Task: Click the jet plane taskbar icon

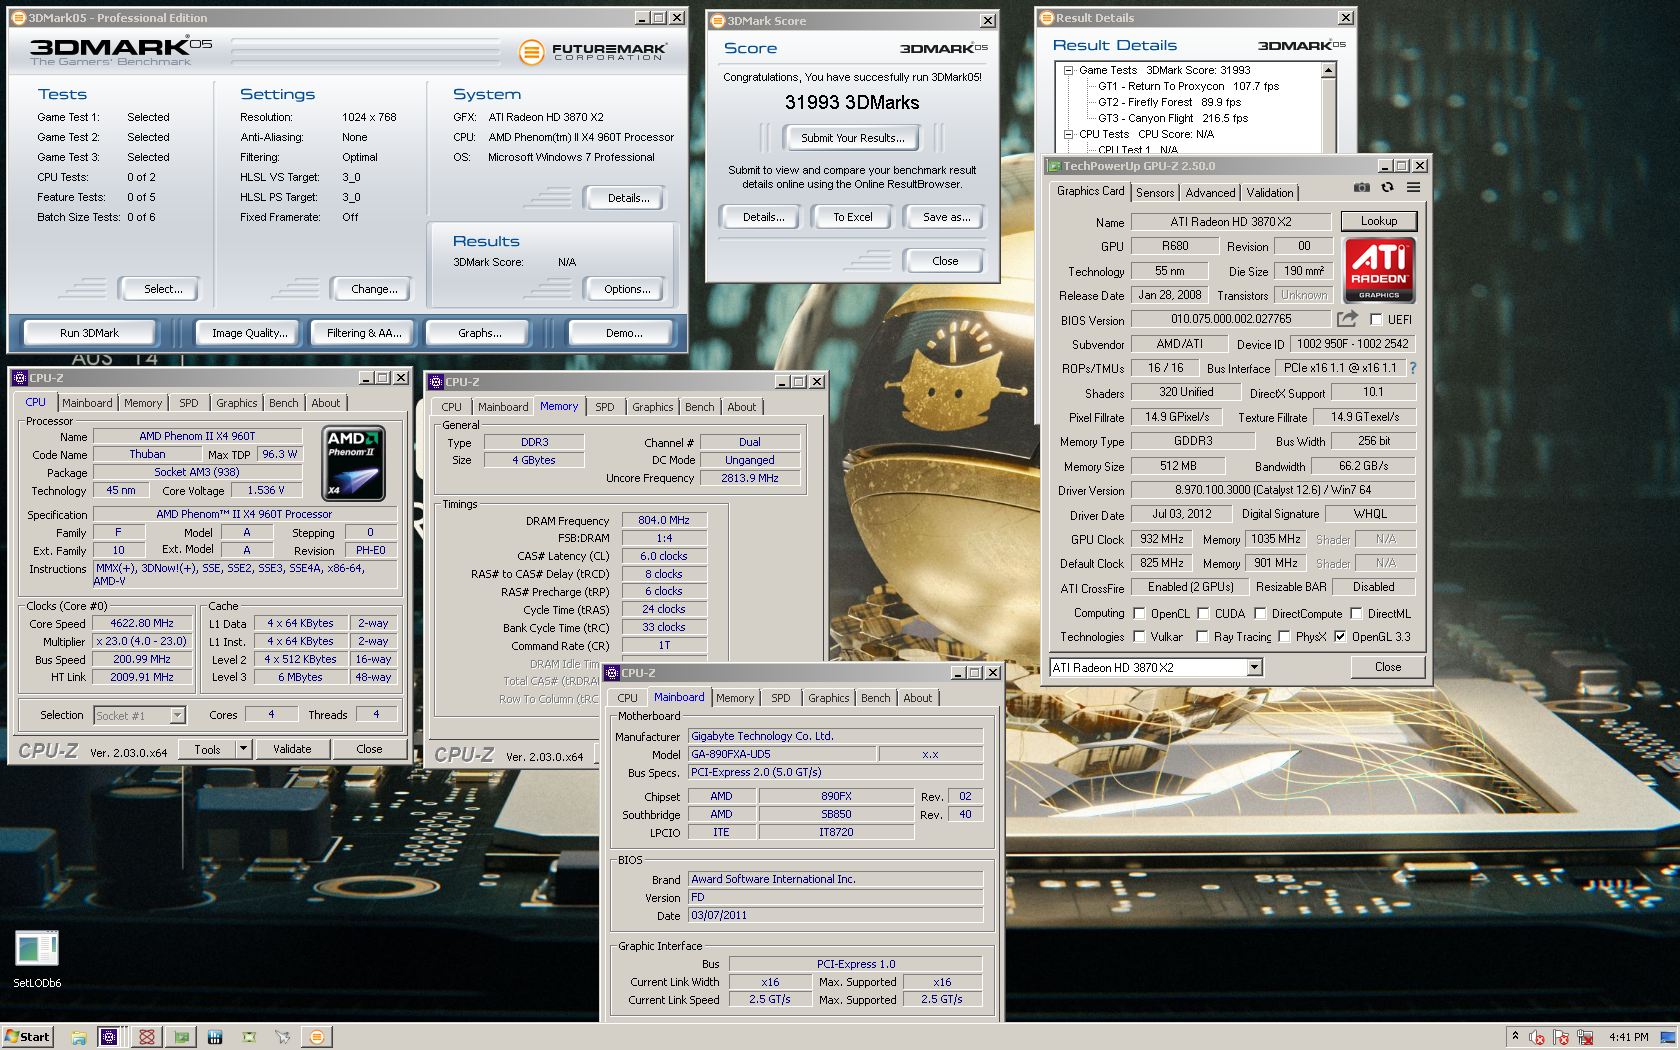Action: point(283,1037)
